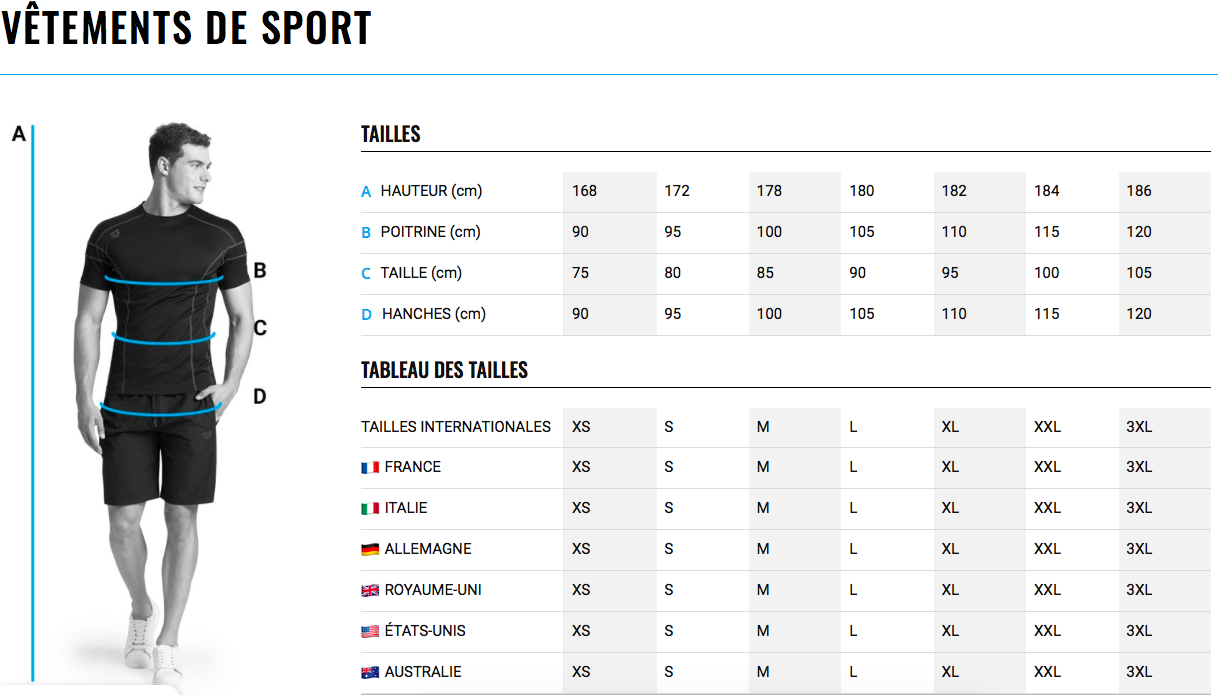Click the United States flag icon
The image size is (1218, 695).
370,631
